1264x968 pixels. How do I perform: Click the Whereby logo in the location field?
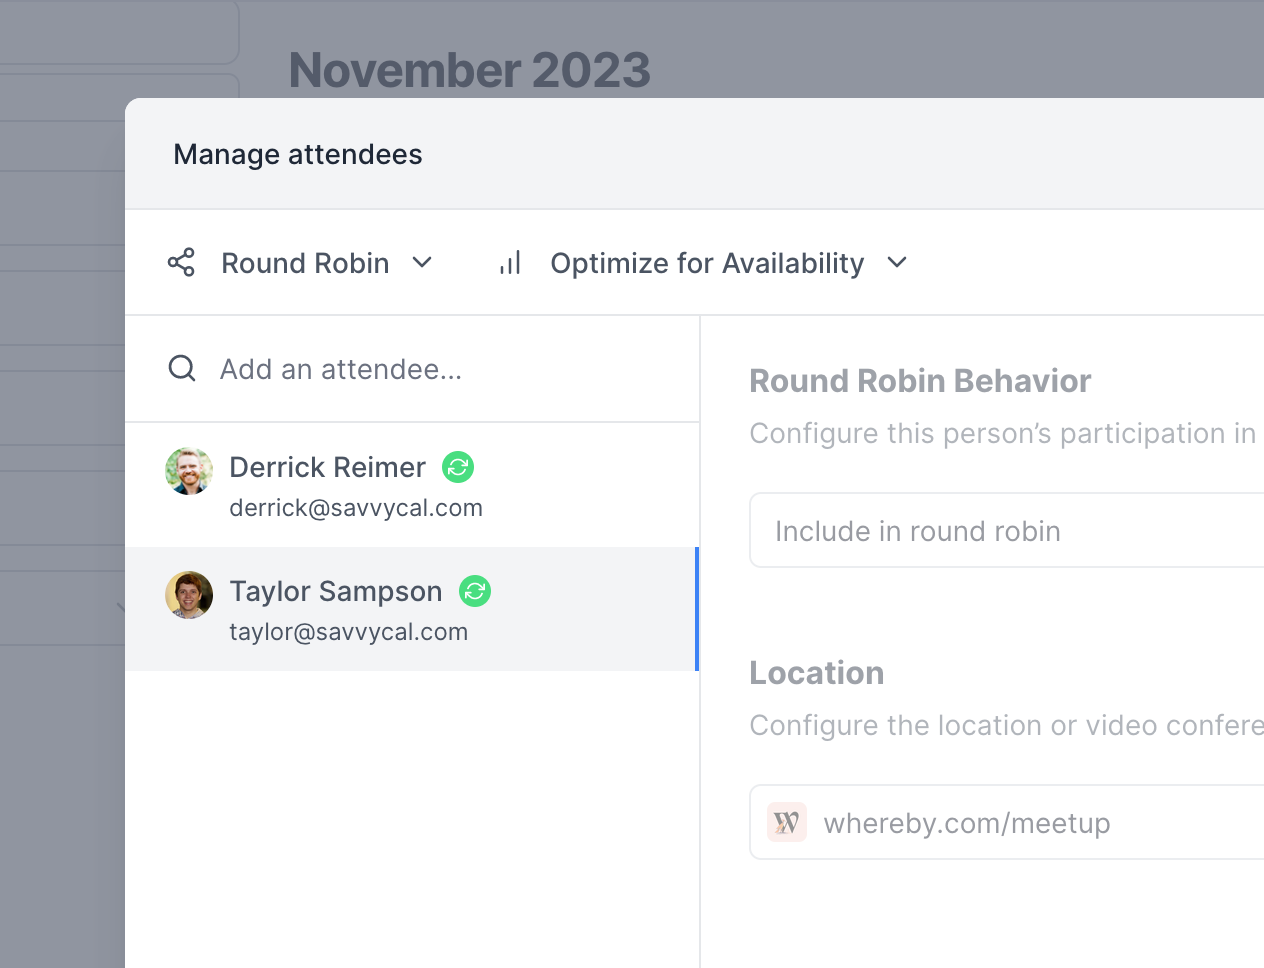[787, 821]
